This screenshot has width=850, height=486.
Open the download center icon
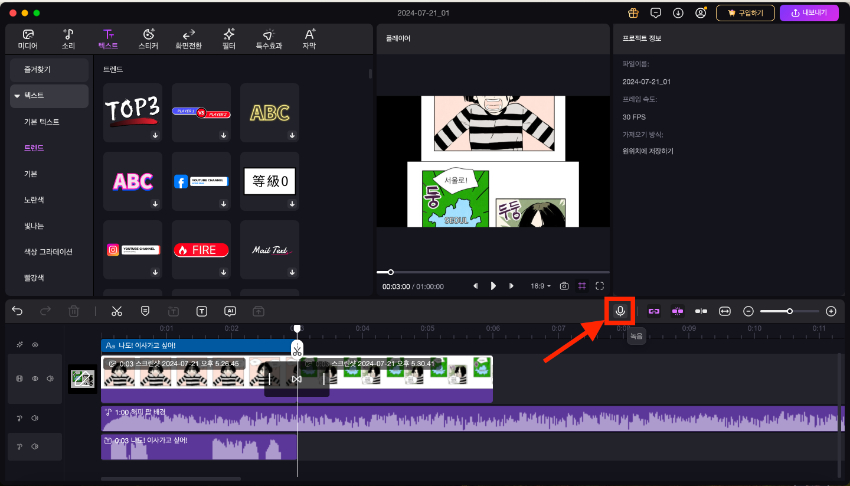678,13
